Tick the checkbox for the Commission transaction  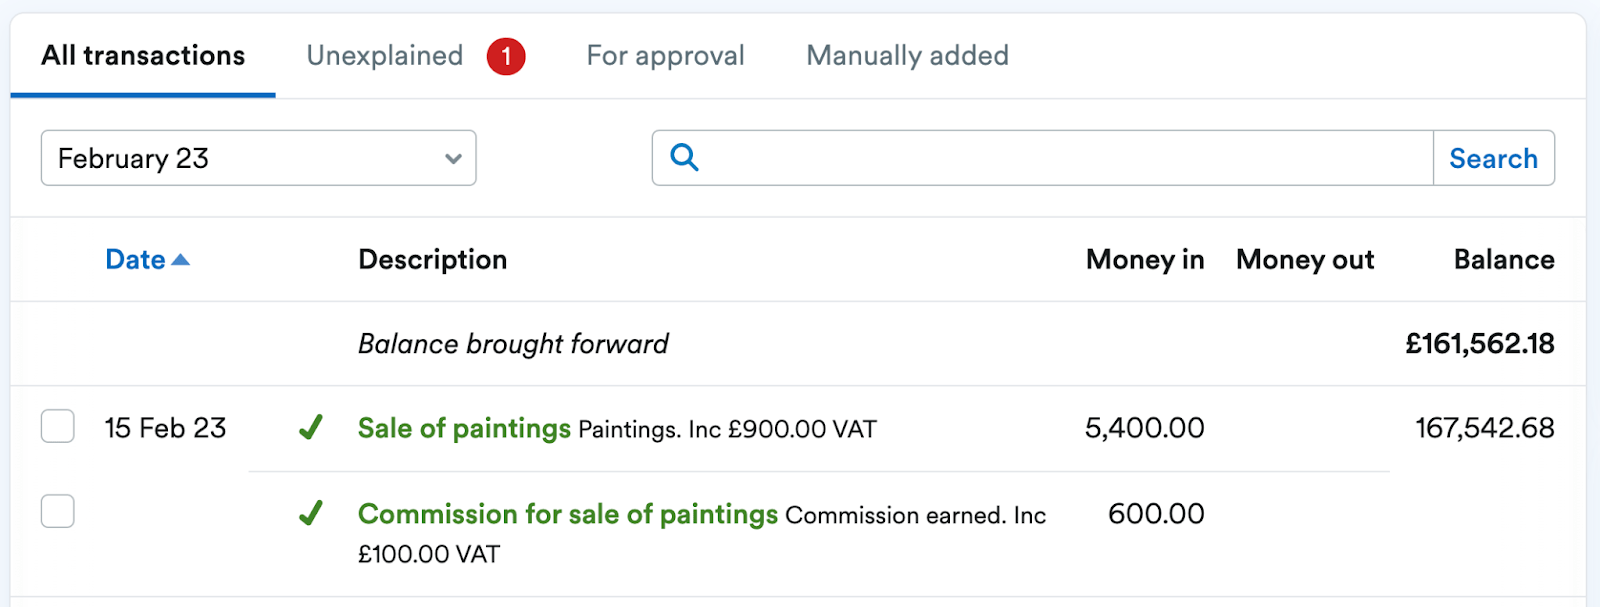coord(58,511)
